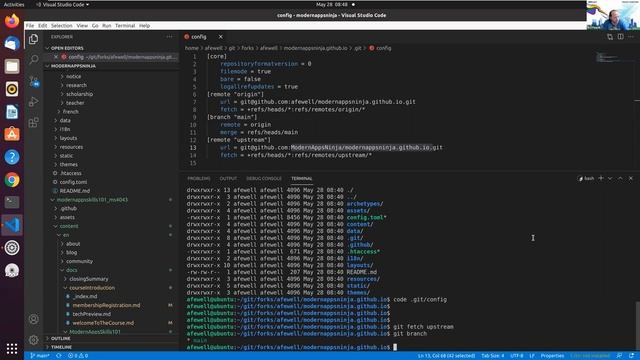This screenshot has height=360, width=640.
Task: Open the Selection menu
Action: coord(62,25)
